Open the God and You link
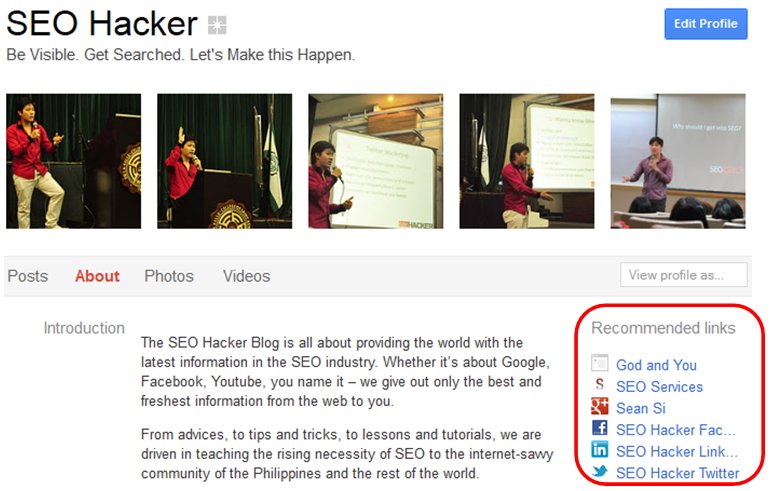 point(656,365)
